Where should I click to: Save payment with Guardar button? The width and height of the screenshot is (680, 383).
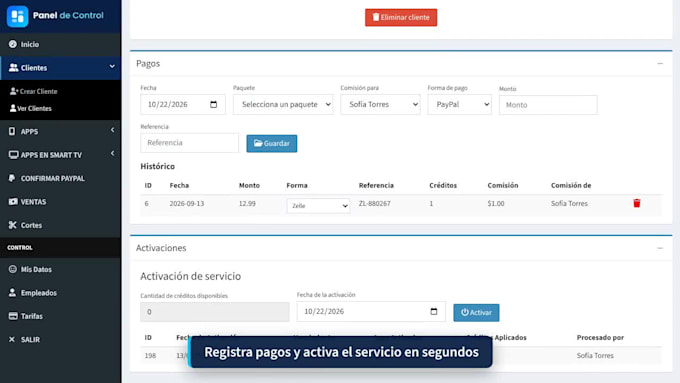271,144
